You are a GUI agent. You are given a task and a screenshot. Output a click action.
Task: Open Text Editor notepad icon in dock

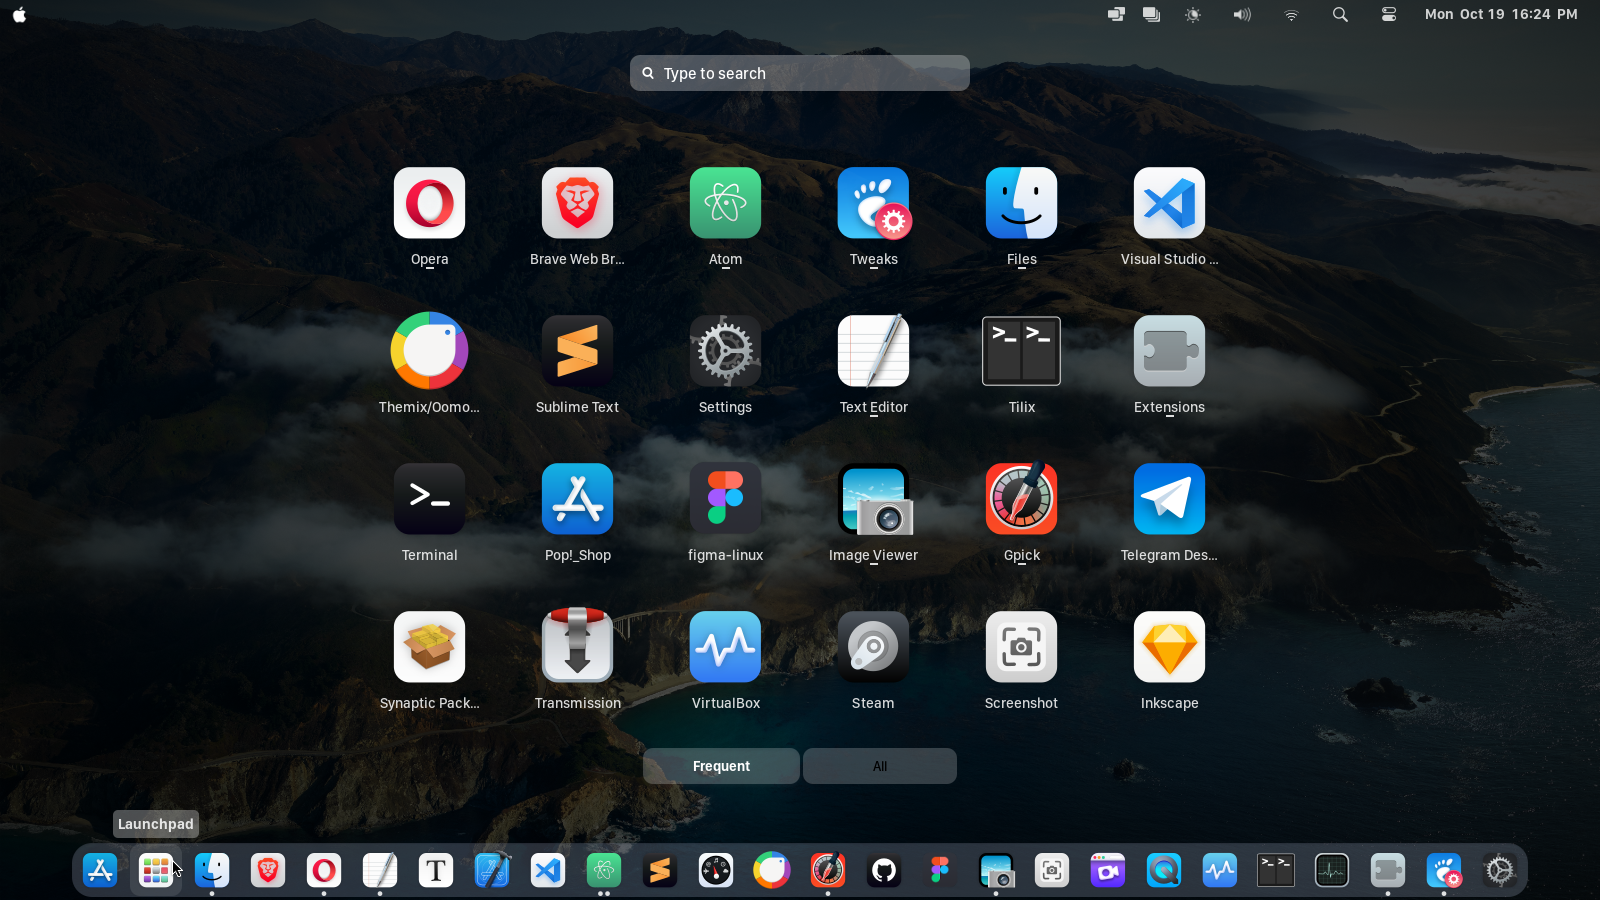pos(380,870)
